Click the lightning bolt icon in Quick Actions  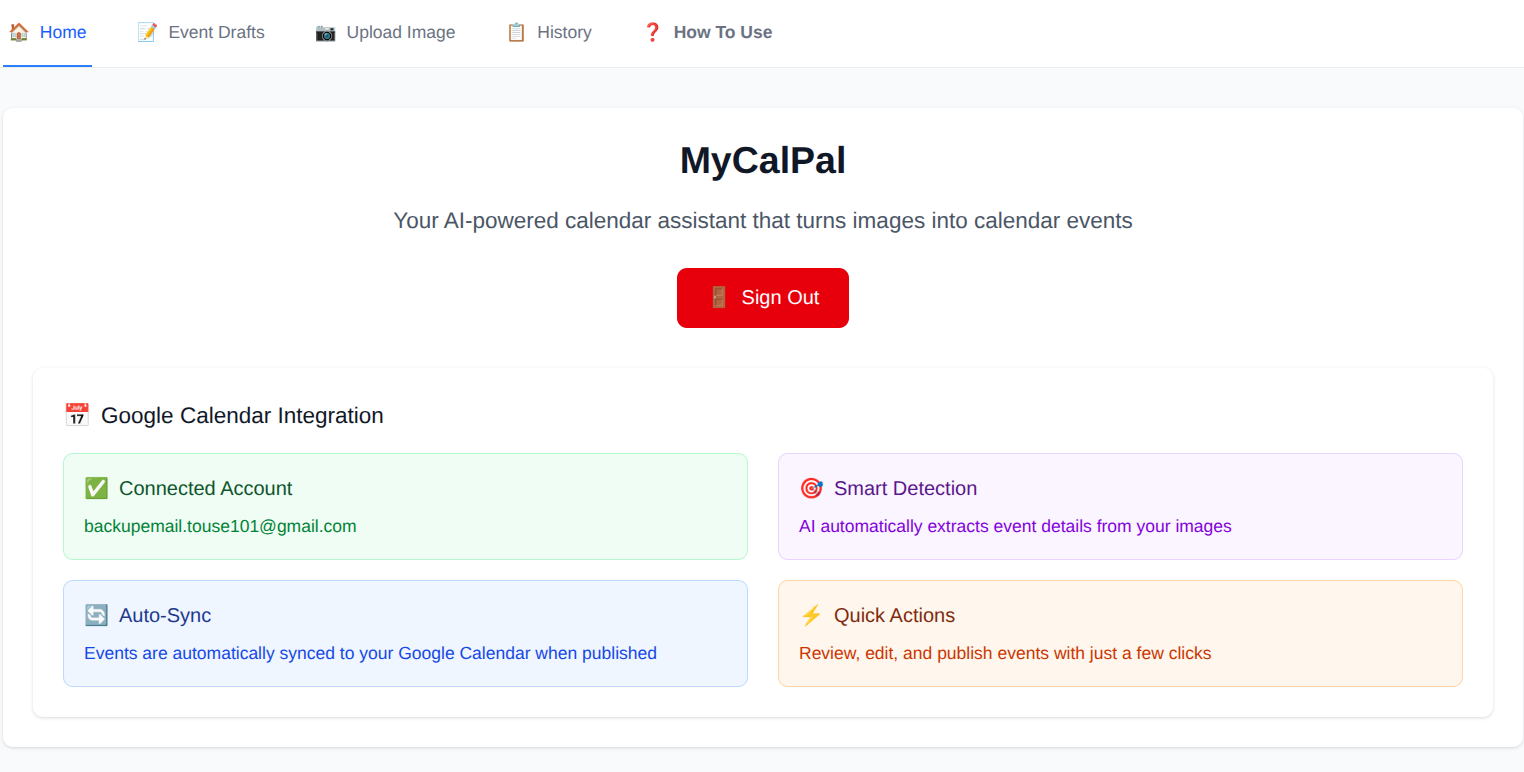811,615
